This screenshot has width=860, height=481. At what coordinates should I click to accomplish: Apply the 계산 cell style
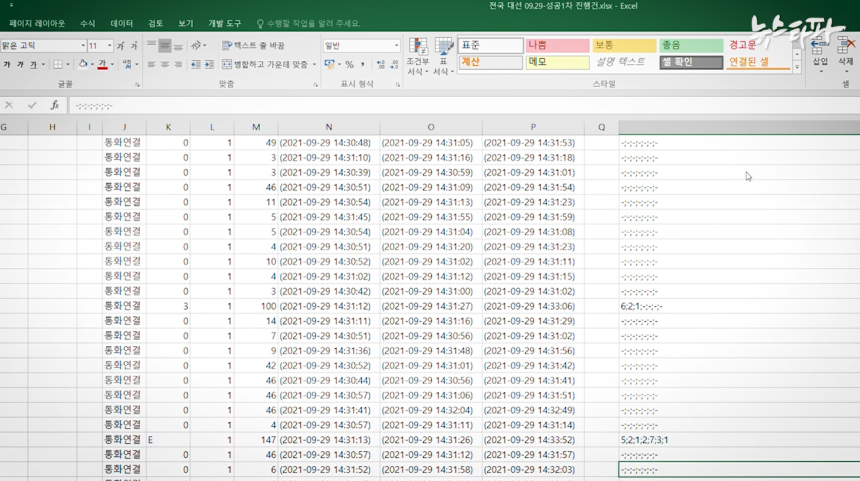coord(490,62)
